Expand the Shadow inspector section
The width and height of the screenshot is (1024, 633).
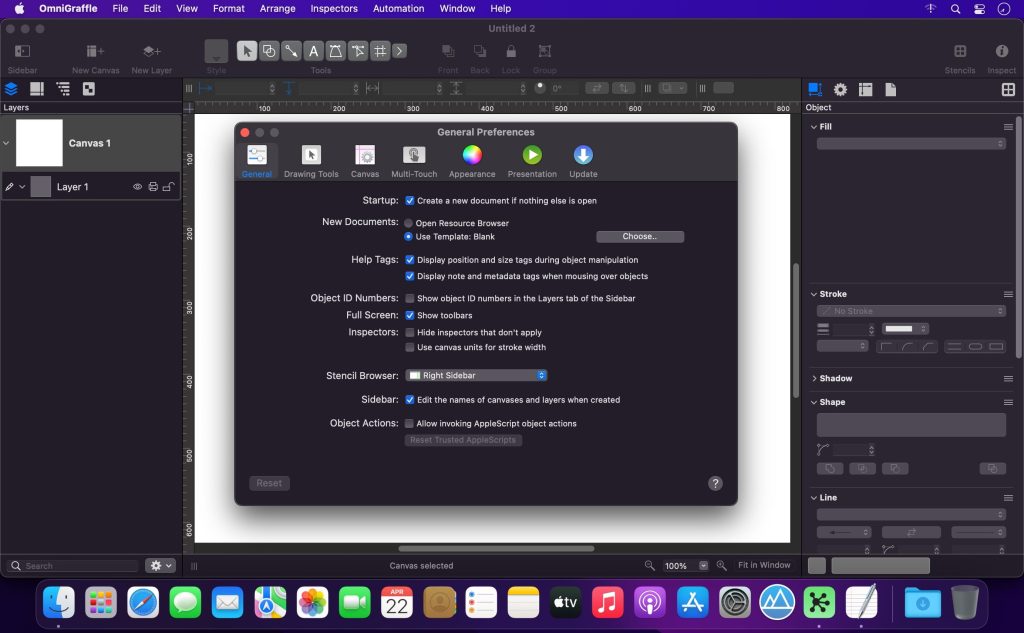[x=814, y=379]
